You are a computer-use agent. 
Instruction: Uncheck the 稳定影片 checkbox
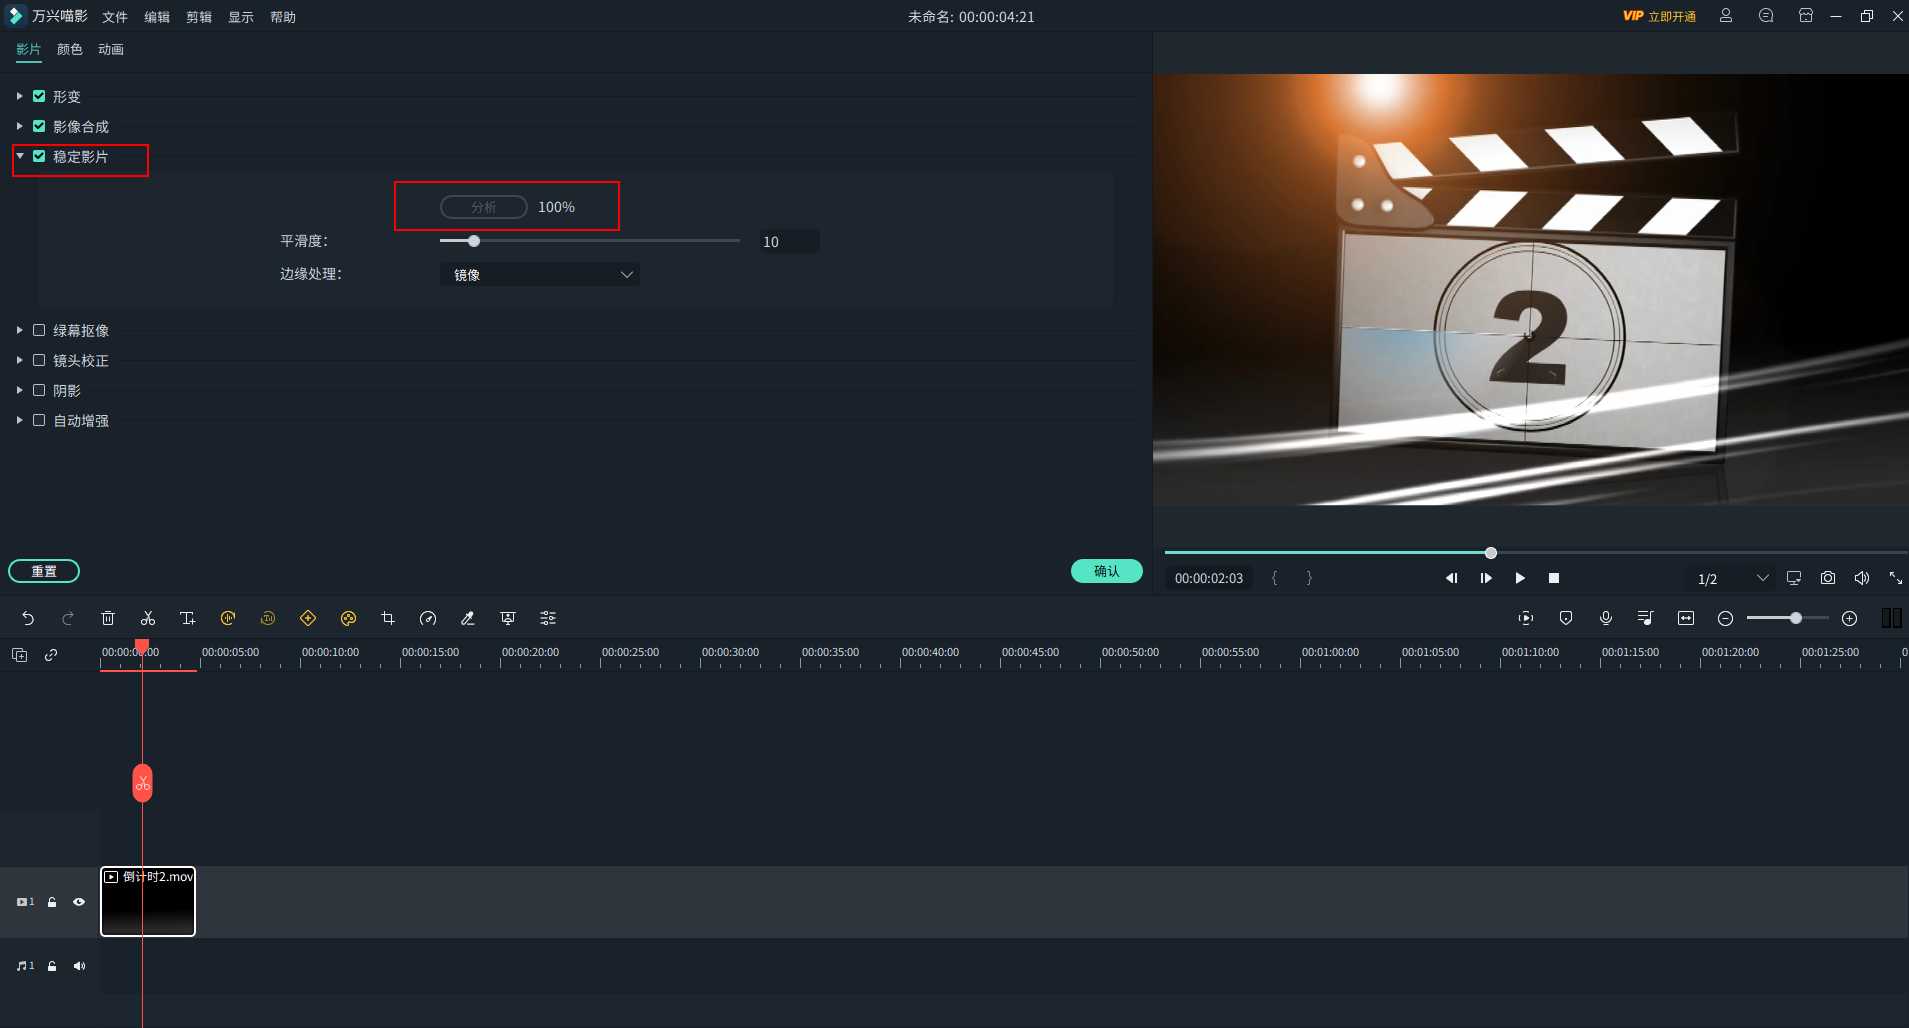tap(39, 156)
